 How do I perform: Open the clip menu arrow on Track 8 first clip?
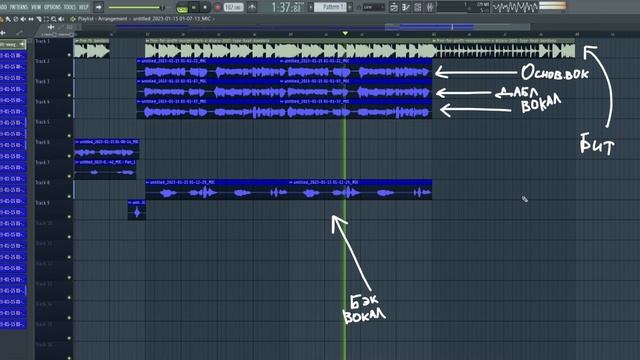tap(148, 182)
